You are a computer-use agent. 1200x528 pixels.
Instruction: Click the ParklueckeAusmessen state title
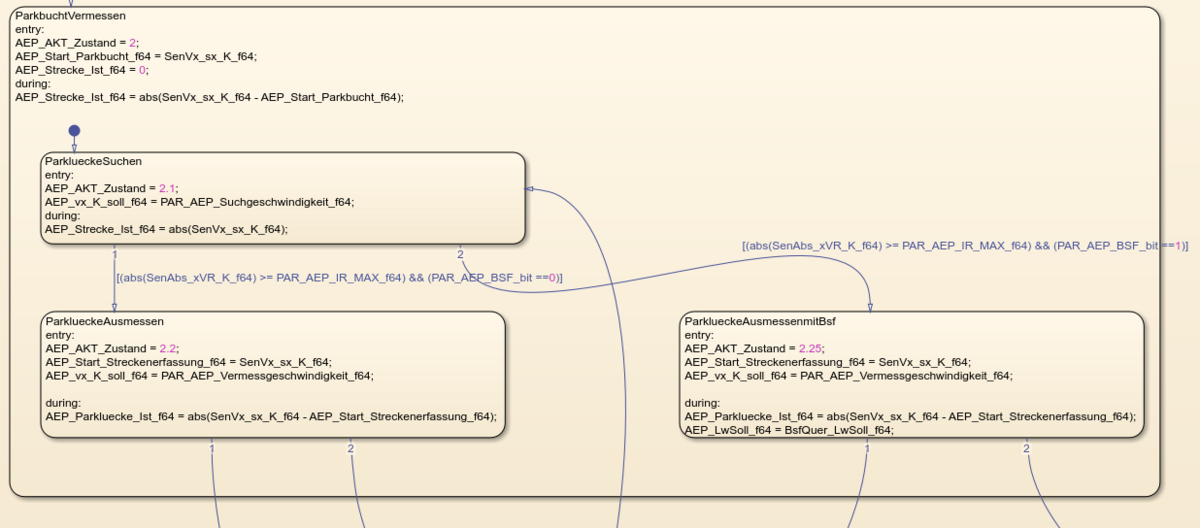pos(104,321)
